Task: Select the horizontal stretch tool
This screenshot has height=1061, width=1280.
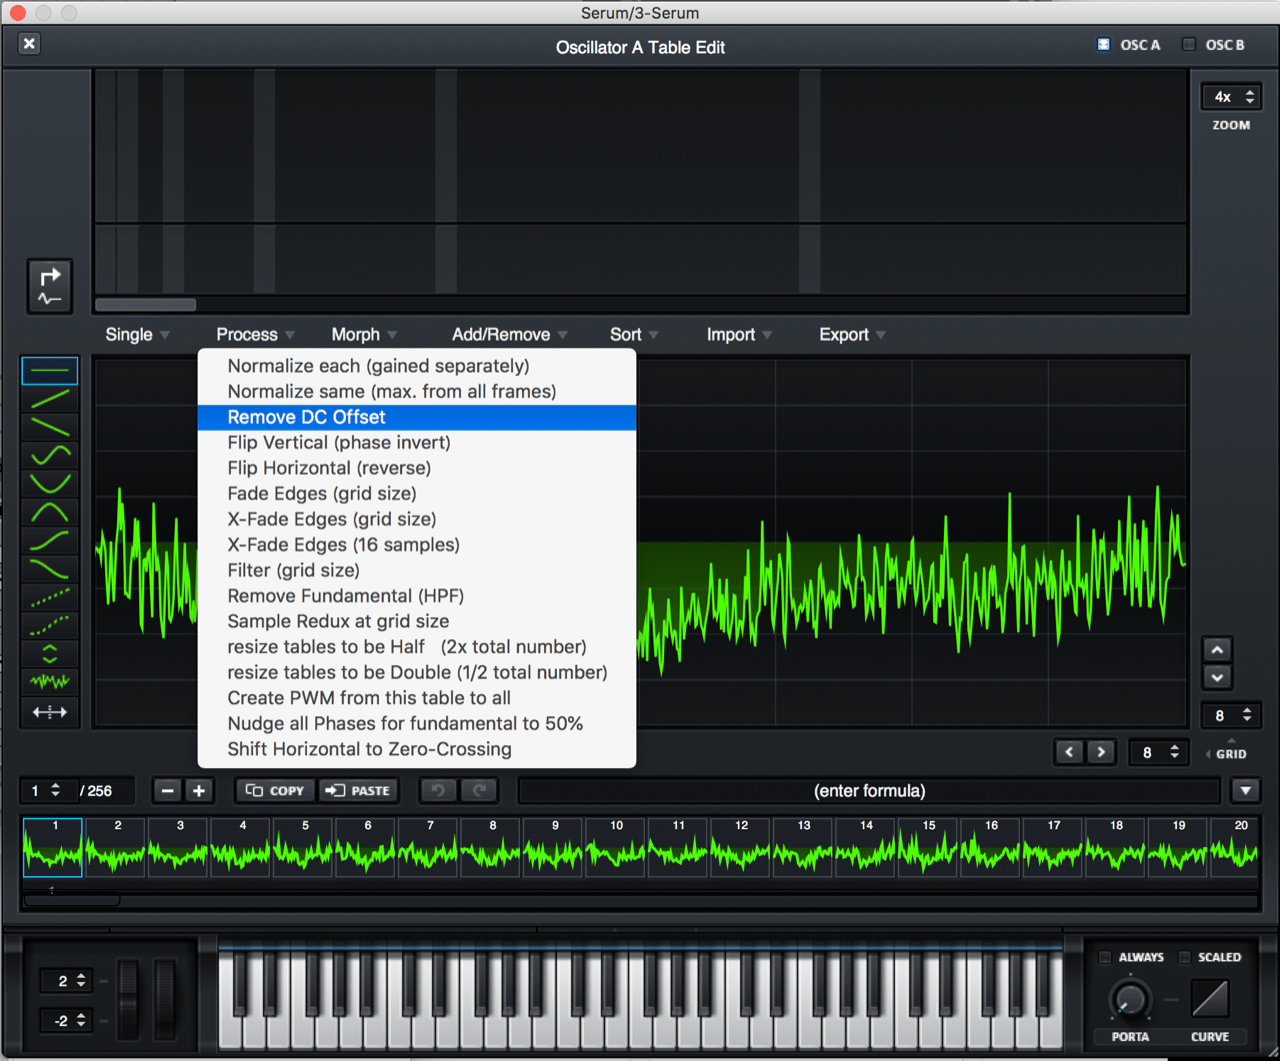Action: pos(49,712)
